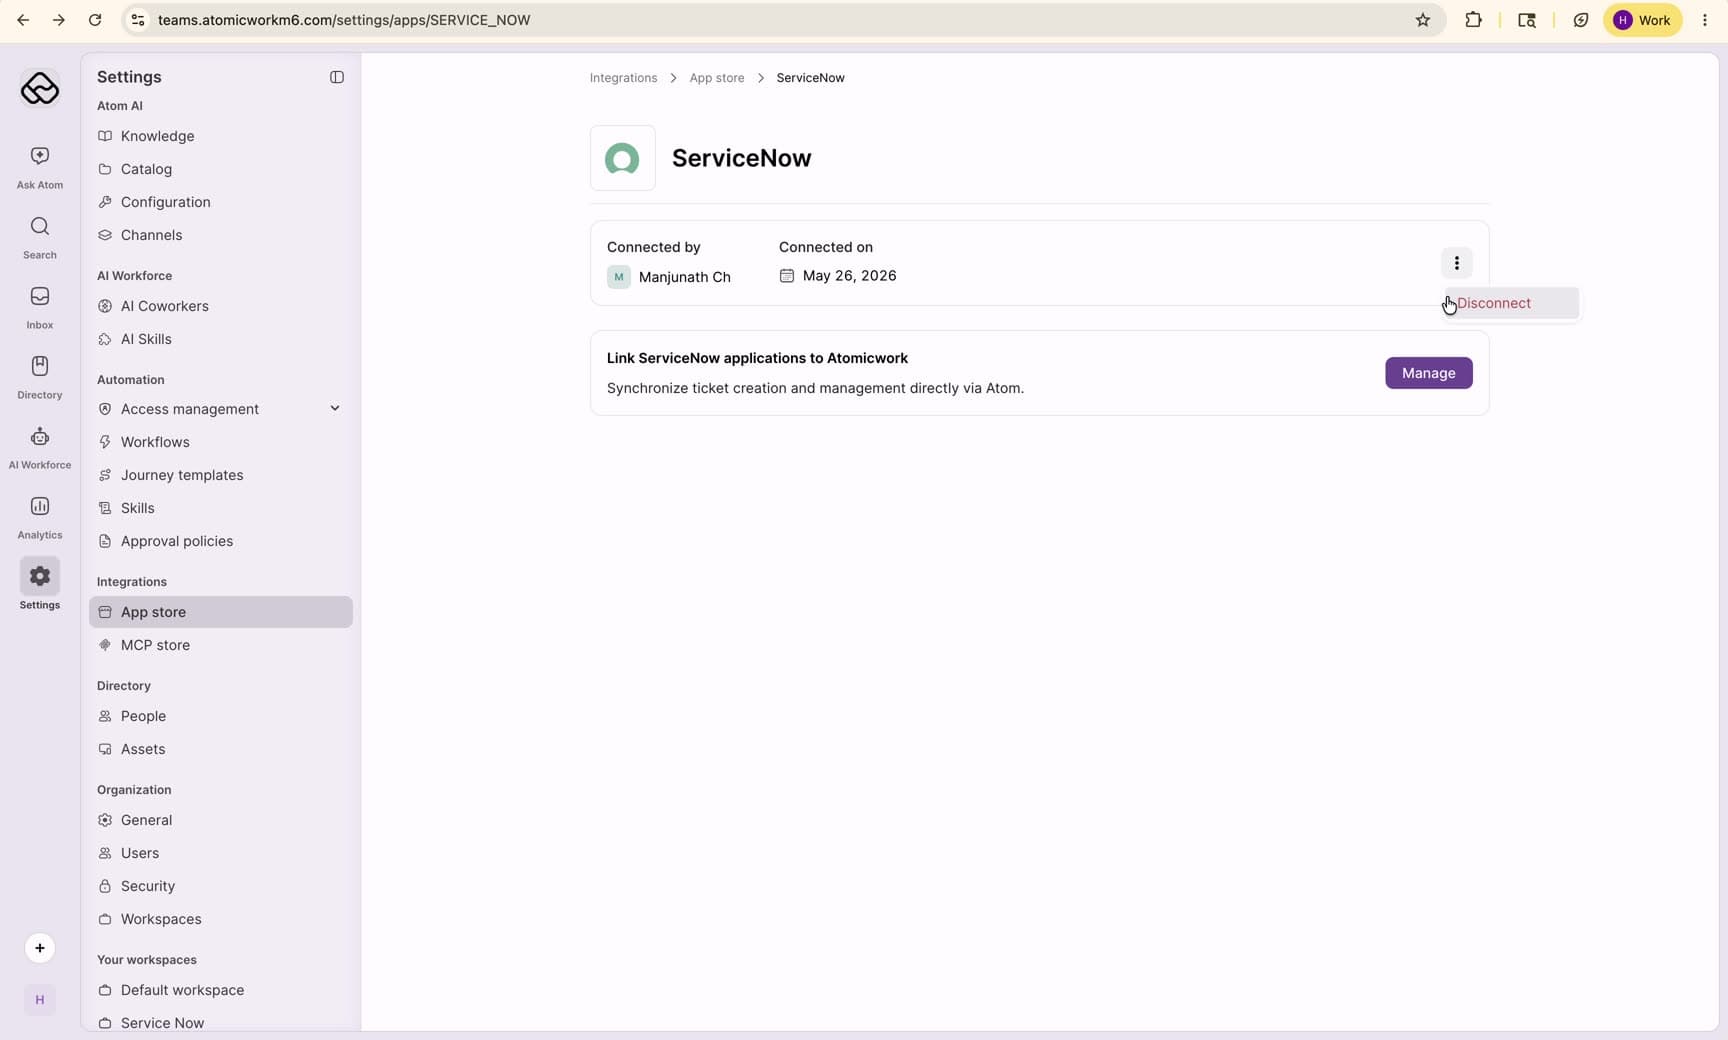
Task: Open Knowledge settings
Action: pyautogui.click(x=221, y=136)
